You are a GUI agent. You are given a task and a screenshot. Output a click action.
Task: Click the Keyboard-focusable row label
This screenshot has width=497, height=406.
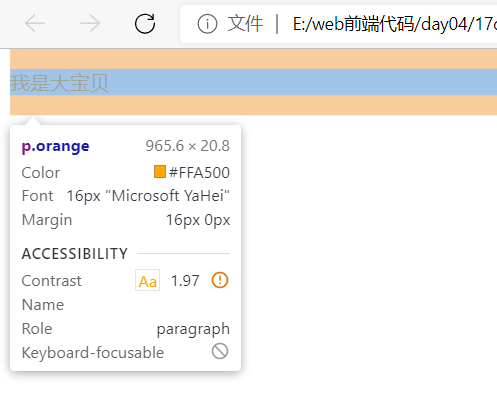pos(93,353)
